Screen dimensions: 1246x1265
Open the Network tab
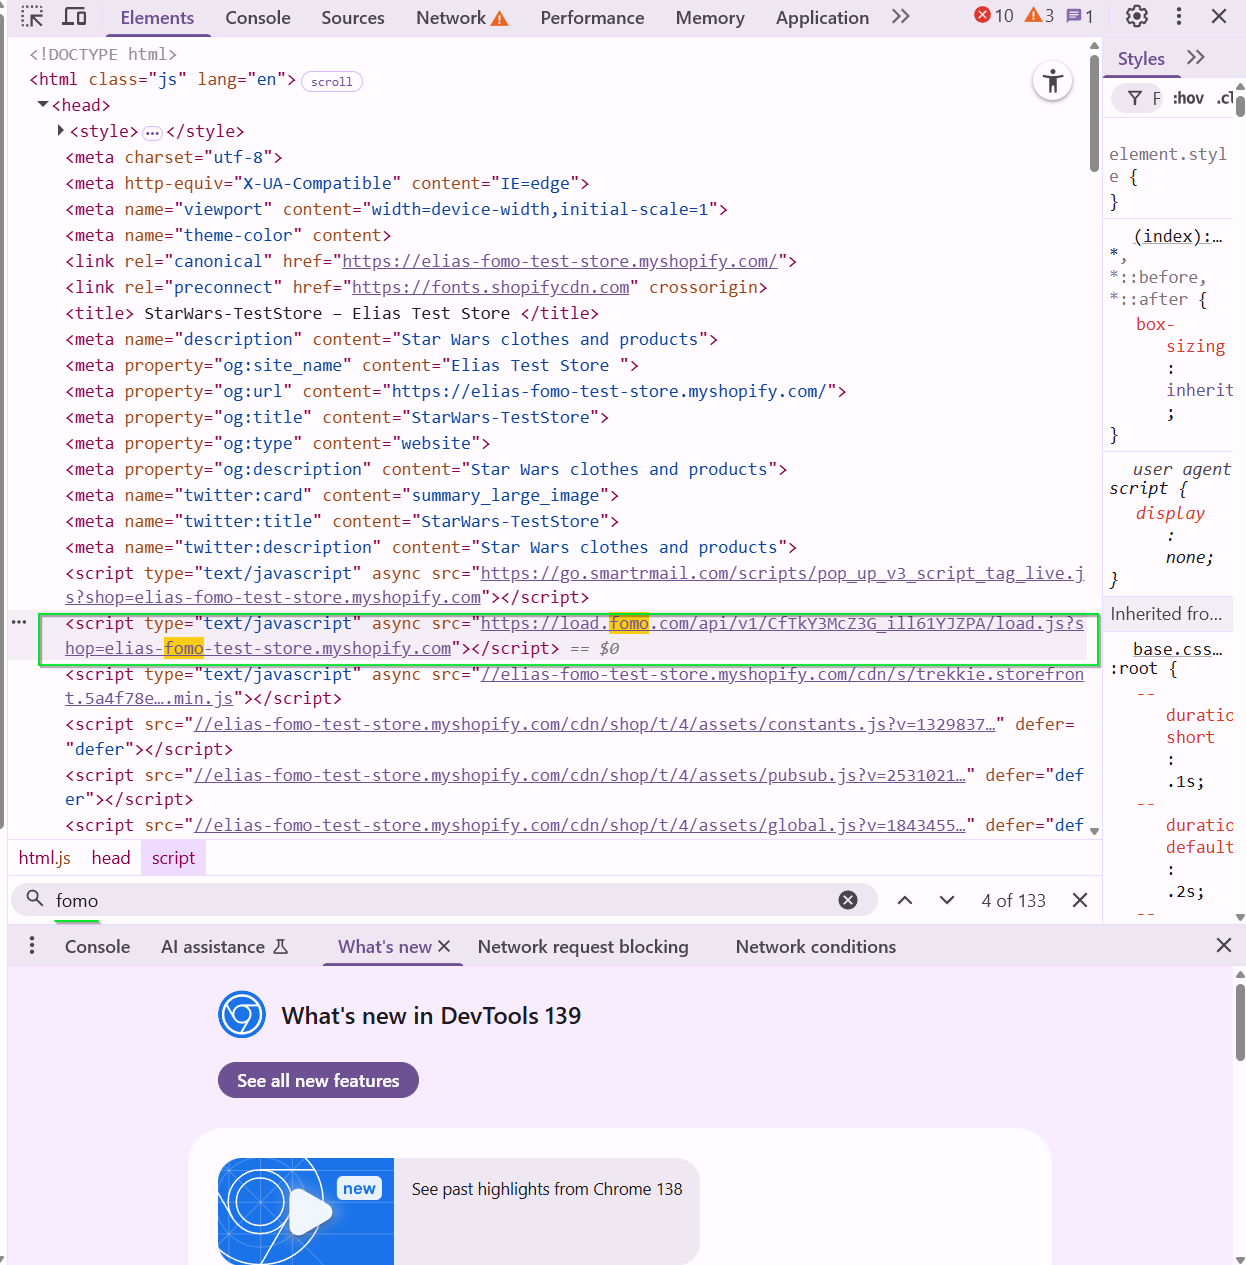coord(462,18)
